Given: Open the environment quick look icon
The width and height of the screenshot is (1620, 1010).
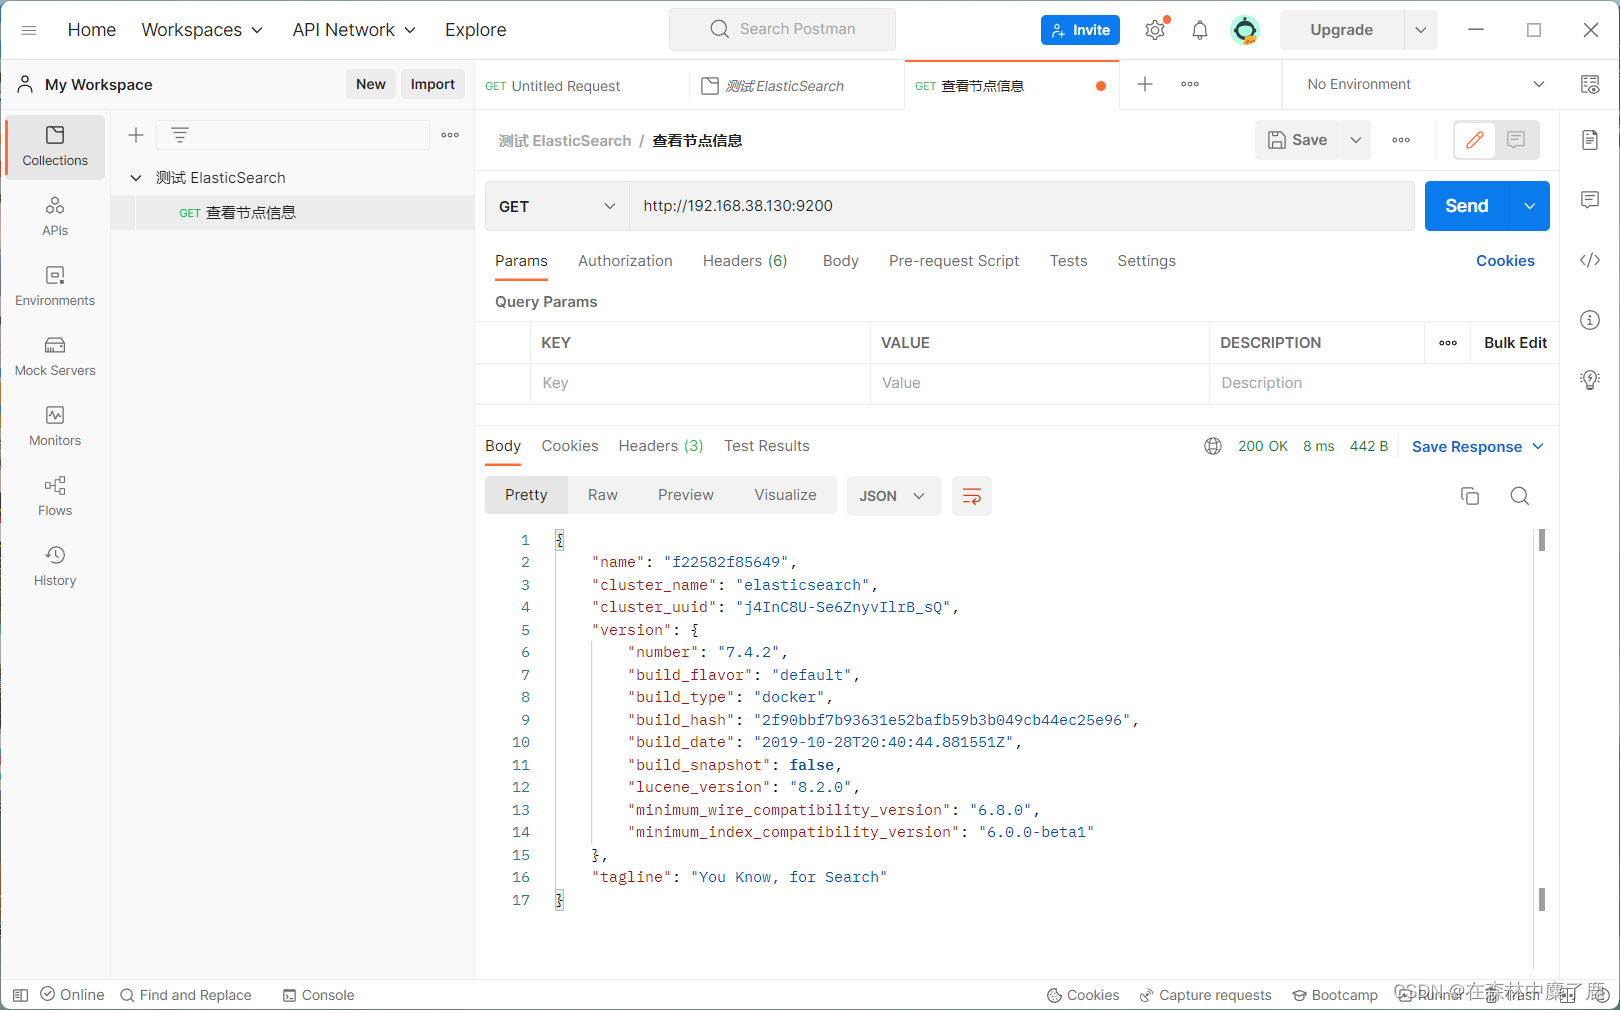Looking at the screenshot, I should pyautogui.click(x=1590, y=85).
